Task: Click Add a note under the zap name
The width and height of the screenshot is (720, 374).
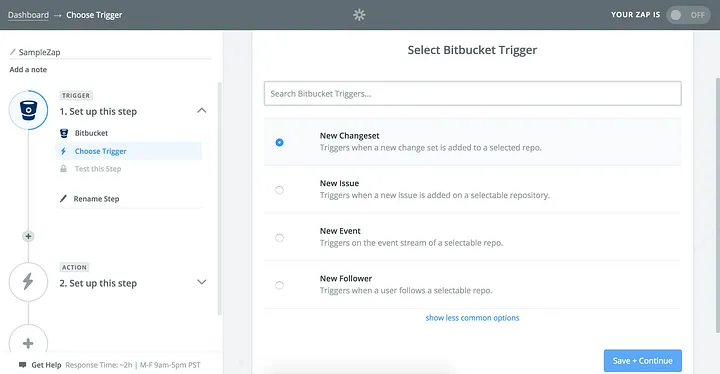Action: [x=28, y=69]
